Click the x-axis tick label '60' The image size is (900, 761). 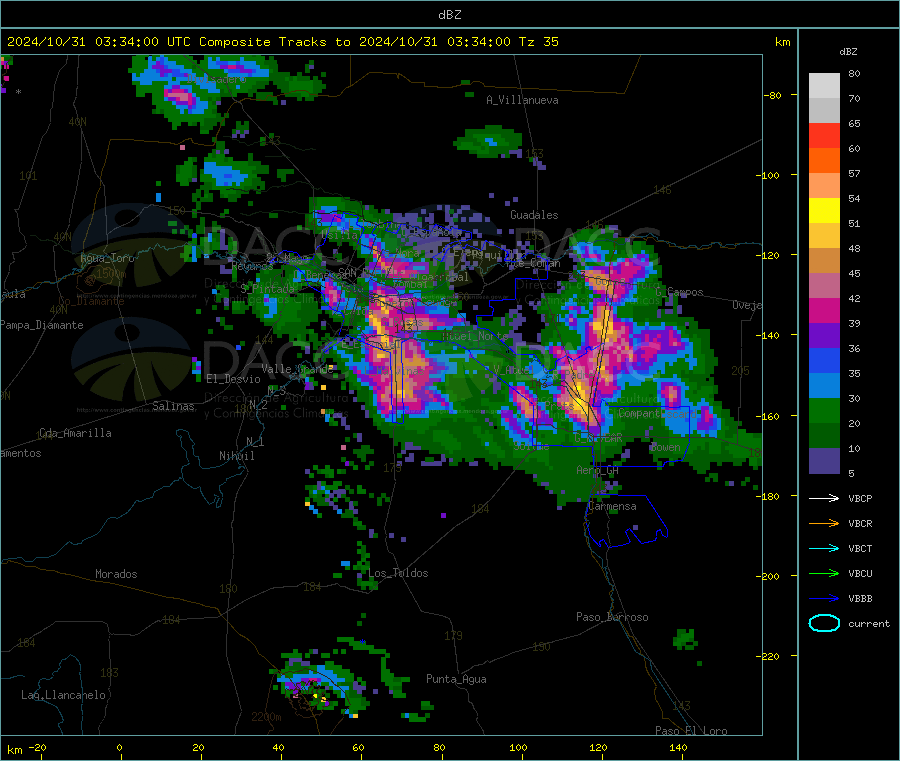coord(359,748)
